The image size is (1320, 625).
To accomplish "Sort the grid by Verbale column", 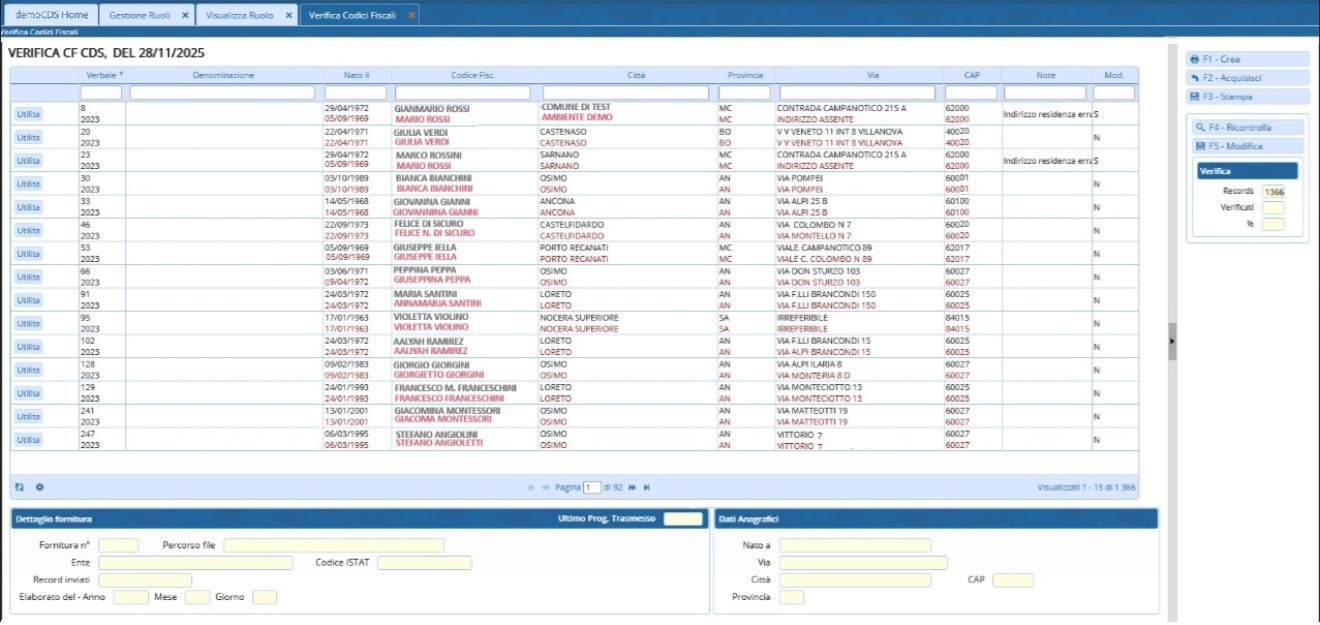I will (102, 75).
